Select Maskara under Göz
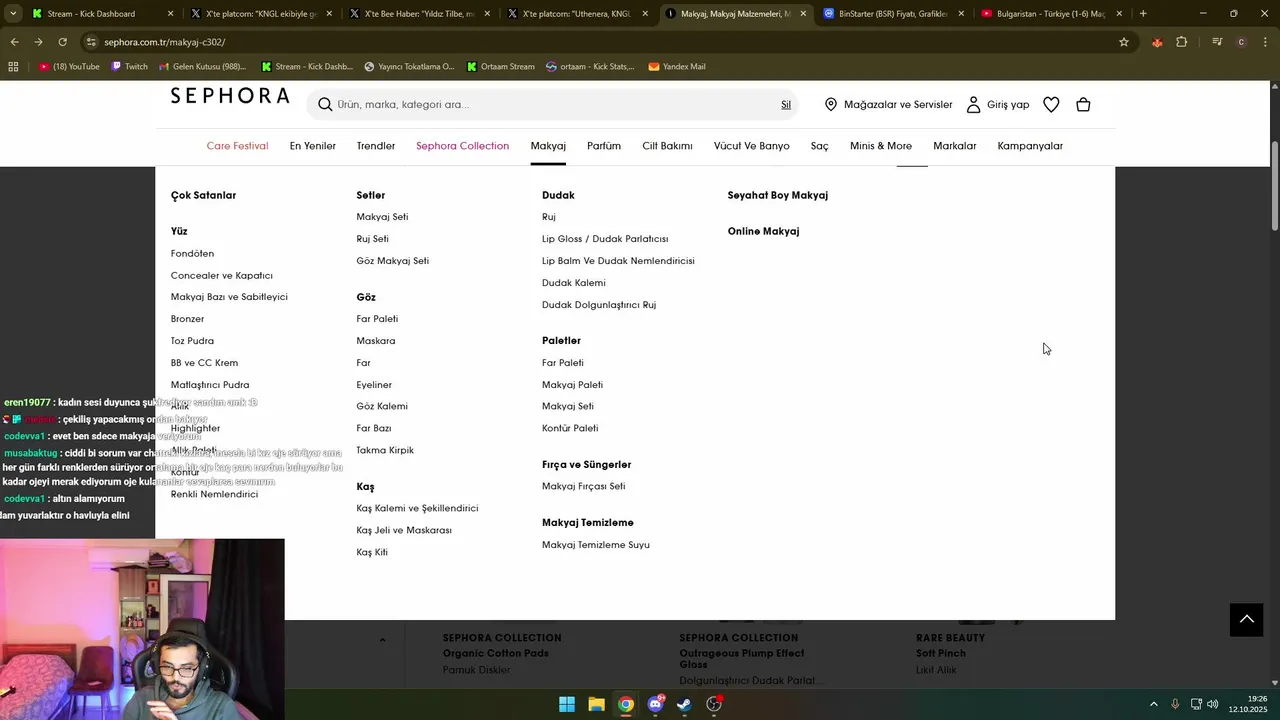1280x720 pixels. (375, 341)
